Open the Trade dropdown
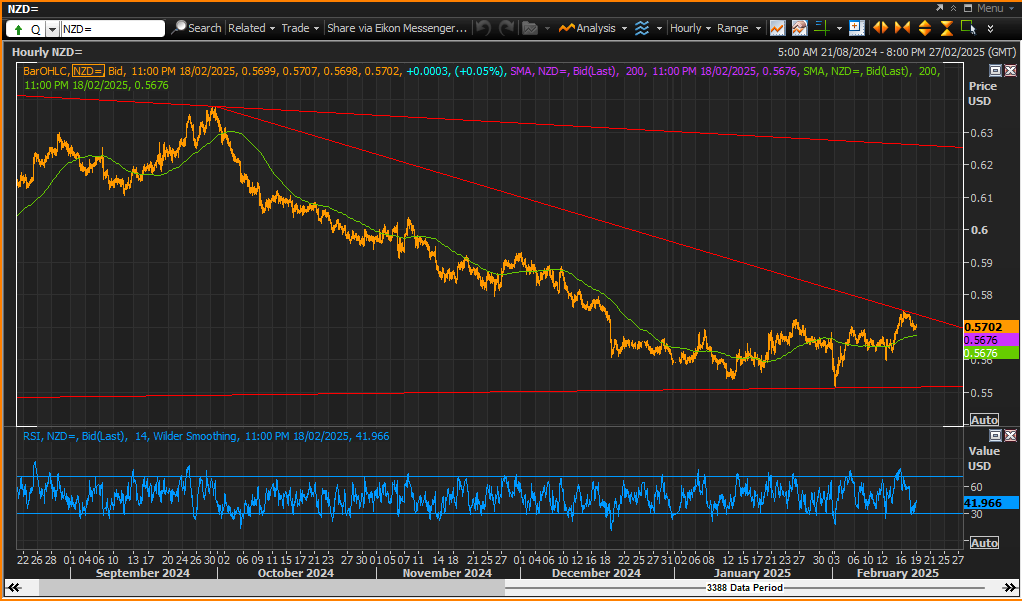This screenshot has width=1022, height=601. (x=300, y=28)
